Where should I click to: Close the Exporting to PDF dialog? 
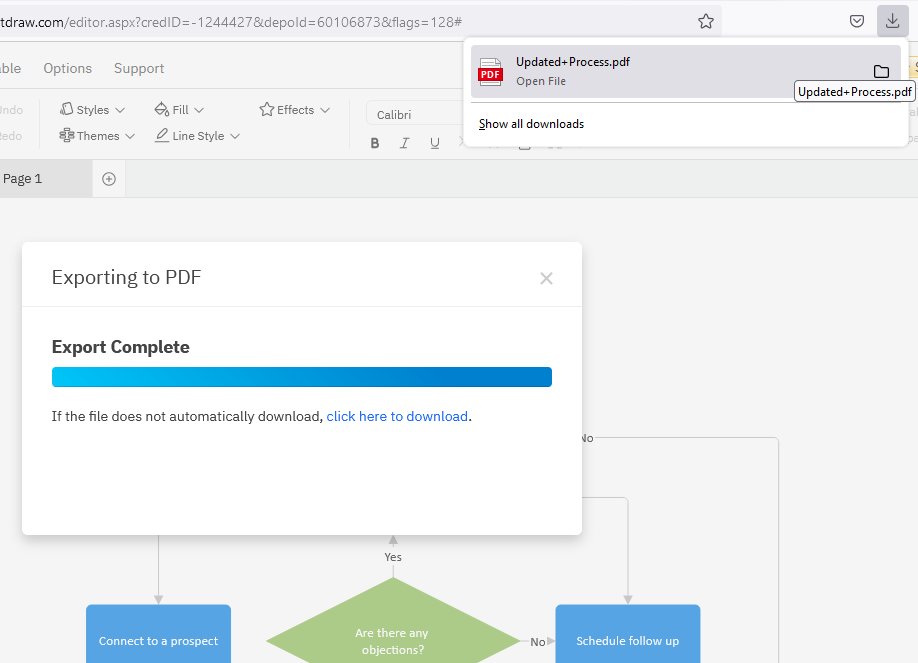click(546, 279)
